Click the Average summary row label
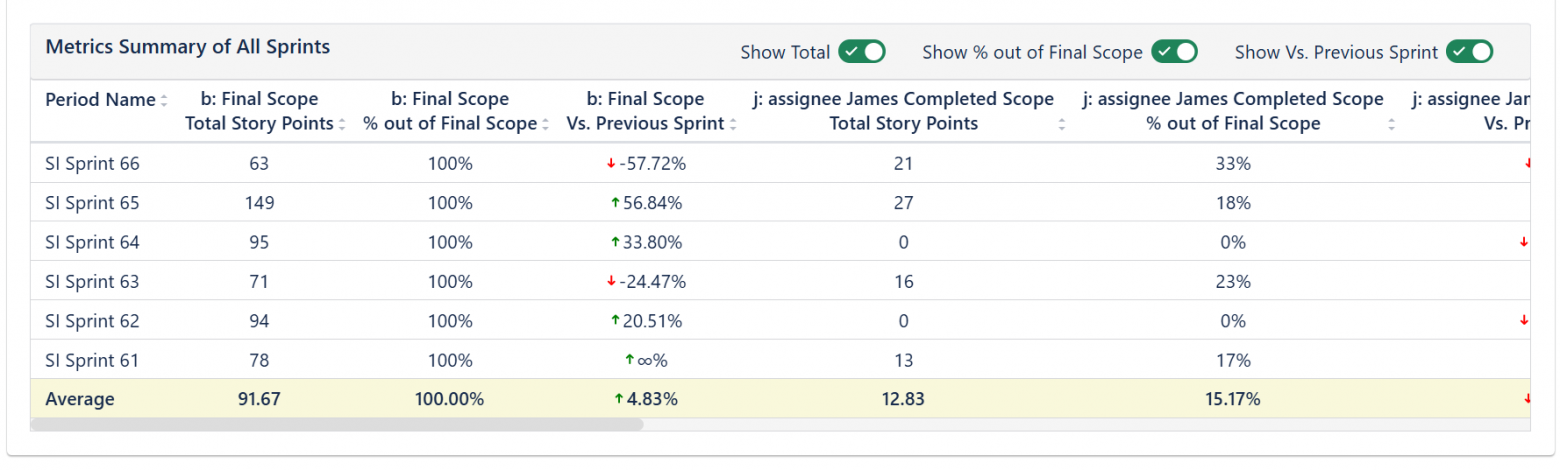This screenshot has height=470, width=1560. pos(80,399)
